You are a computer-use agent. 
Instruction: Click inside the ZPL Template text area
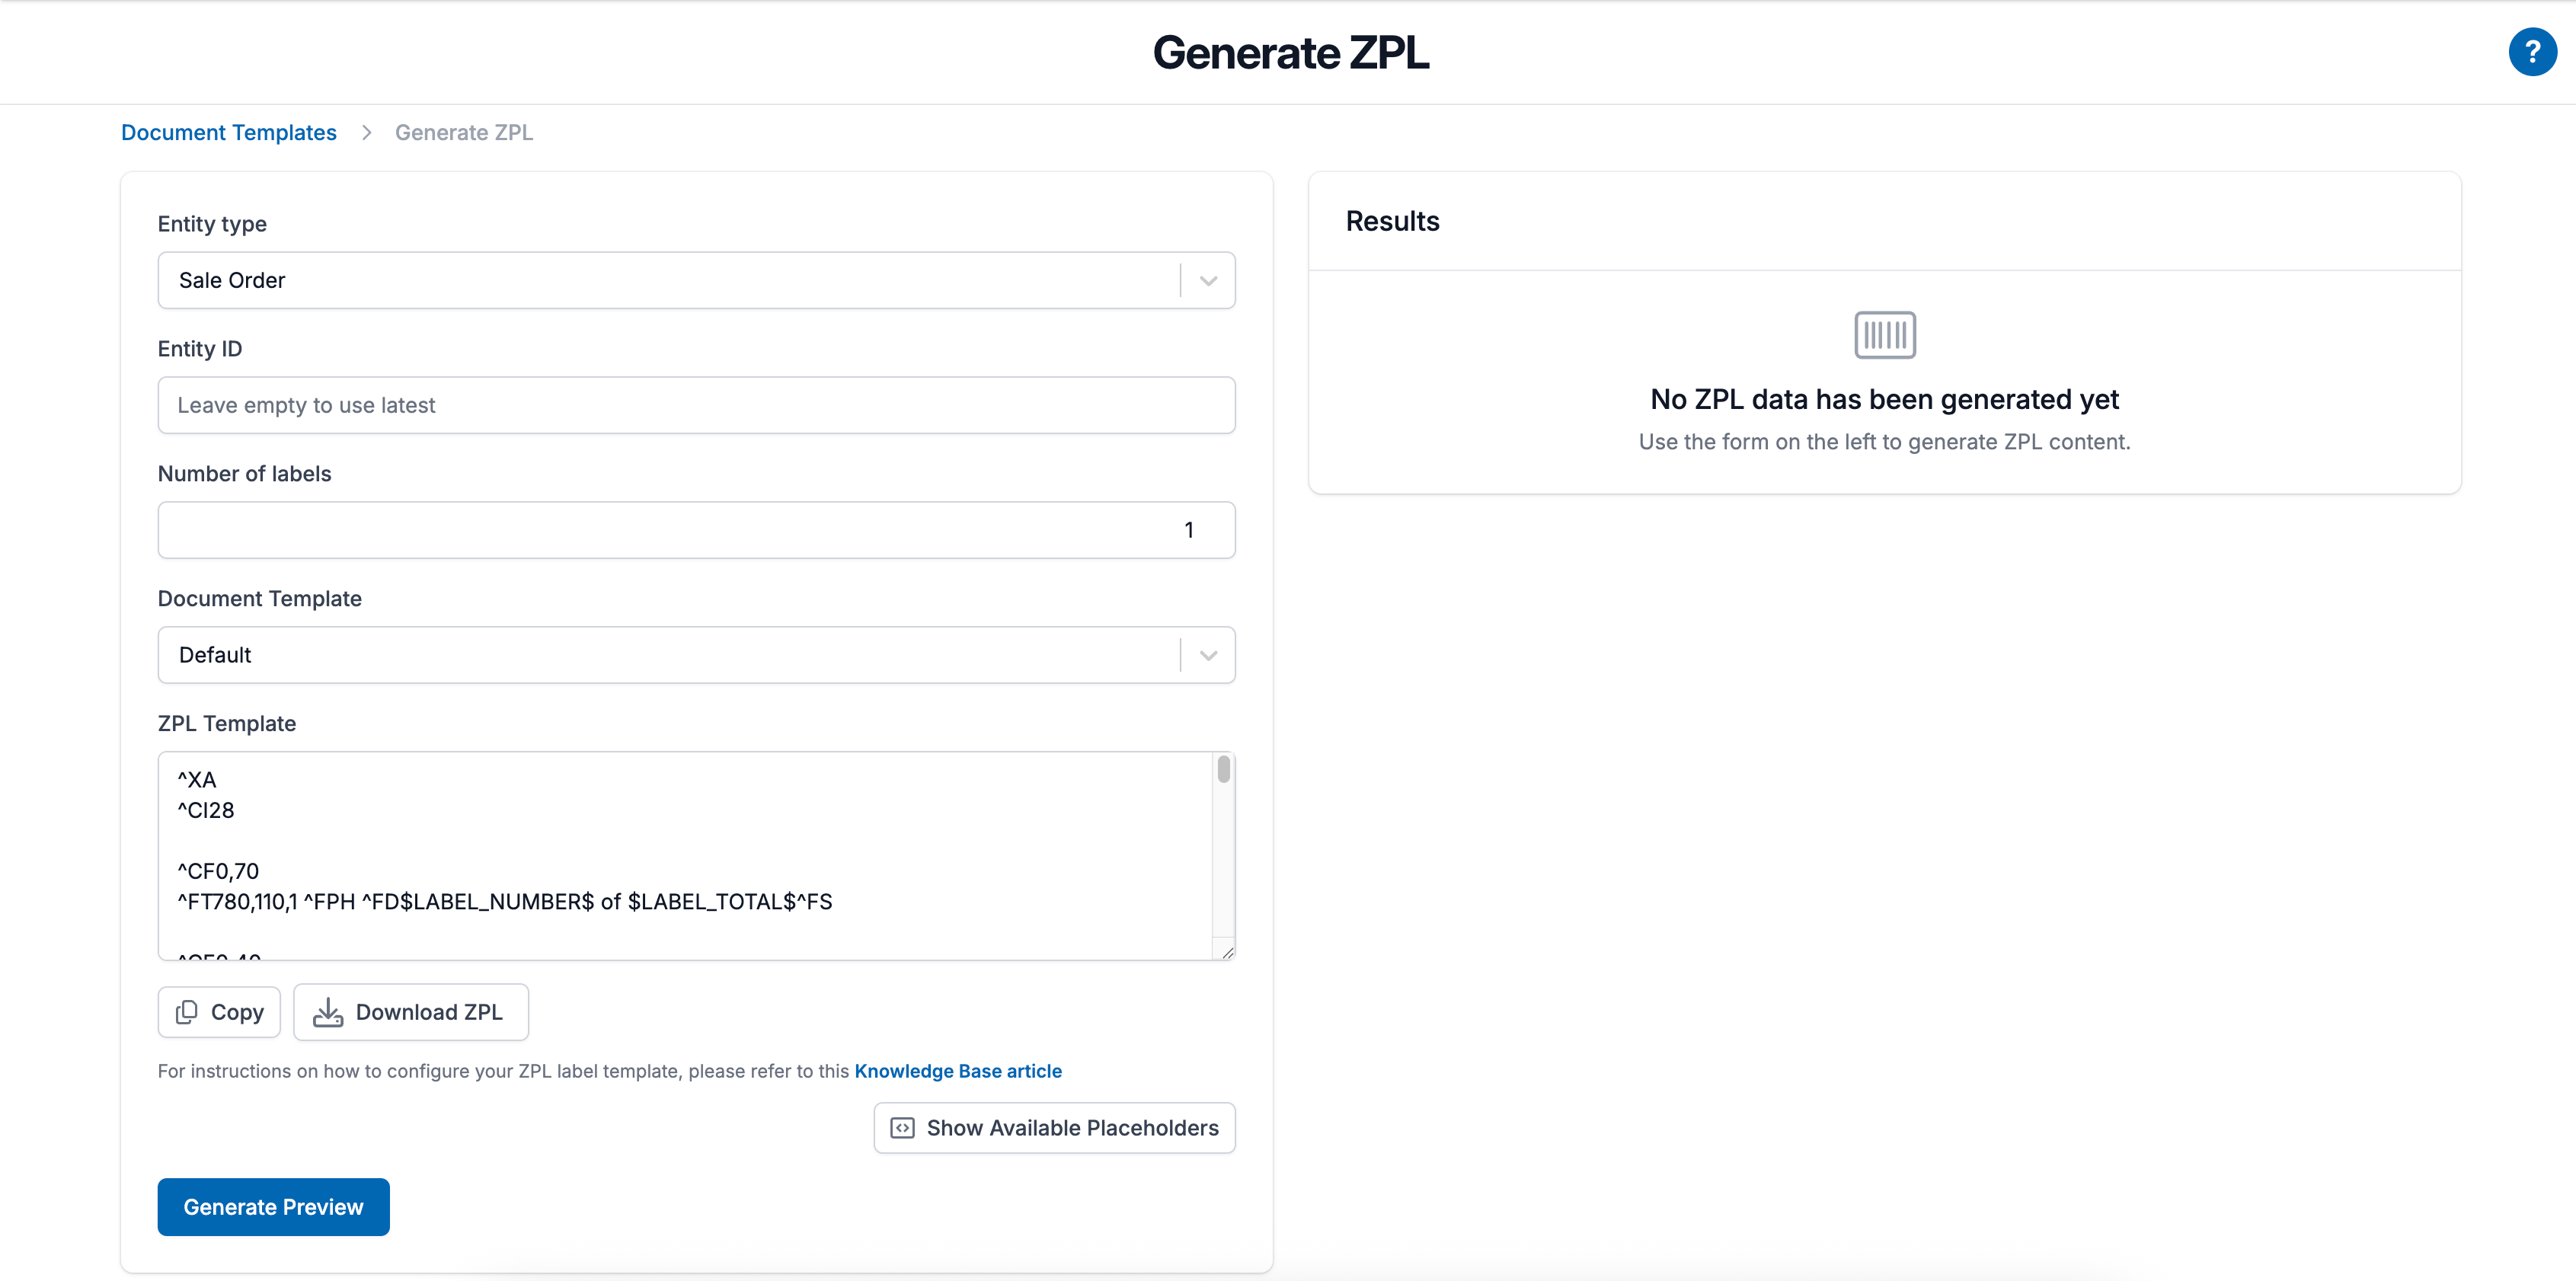click(x=690, y=856)
